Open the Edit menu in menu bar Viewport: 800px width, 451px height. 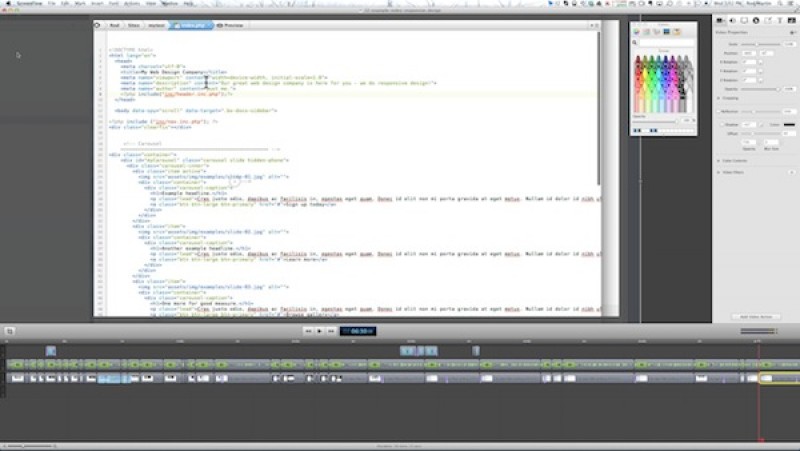point(65,4)
